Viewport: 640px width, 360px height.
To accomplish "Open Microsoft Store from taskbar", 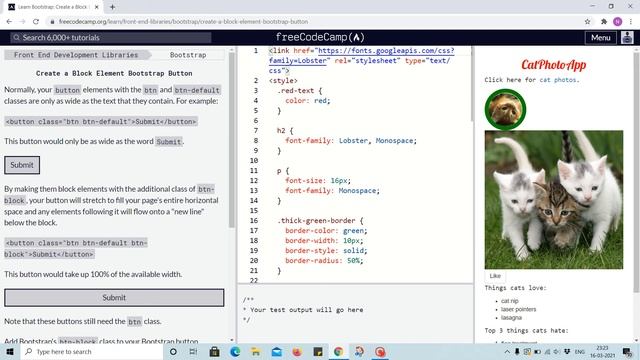I will coord(214,351).
